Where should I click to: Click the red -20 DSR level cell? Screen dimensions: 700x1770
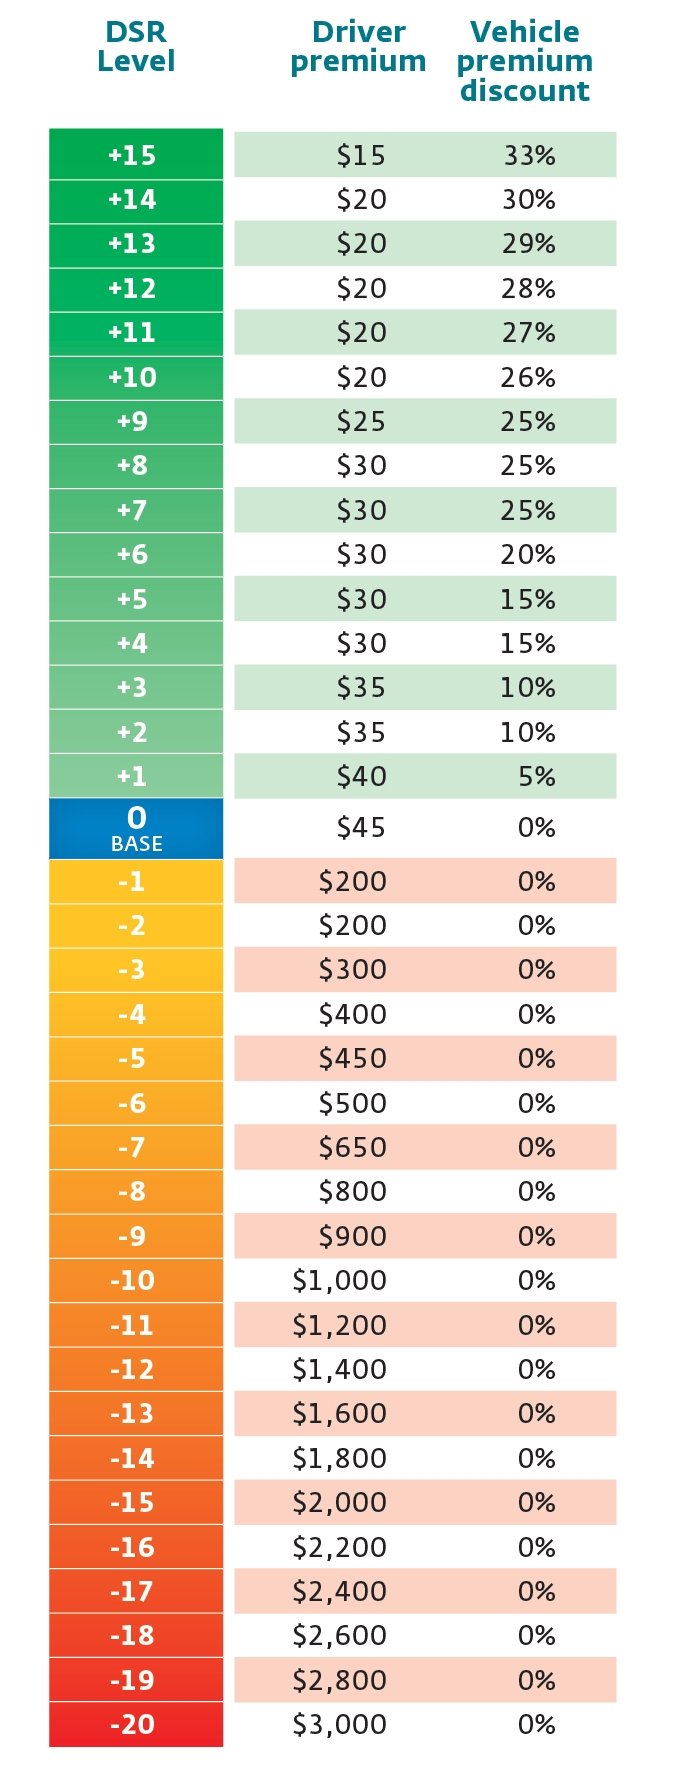pos(136,1724)
